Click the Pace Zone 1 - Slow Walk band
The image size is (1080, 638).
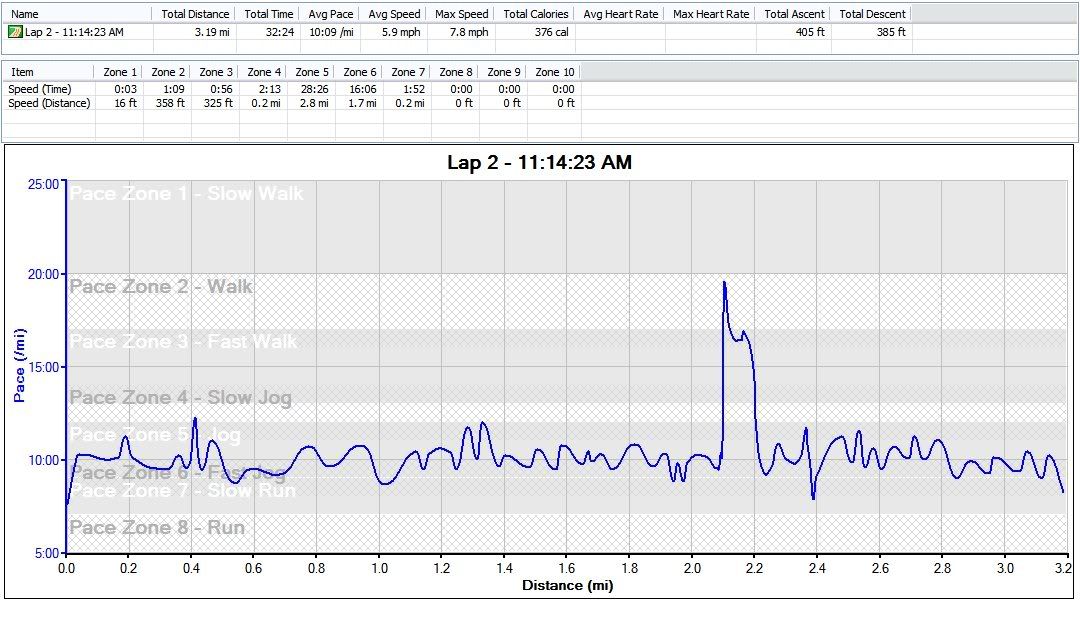(x=186, y=193)
